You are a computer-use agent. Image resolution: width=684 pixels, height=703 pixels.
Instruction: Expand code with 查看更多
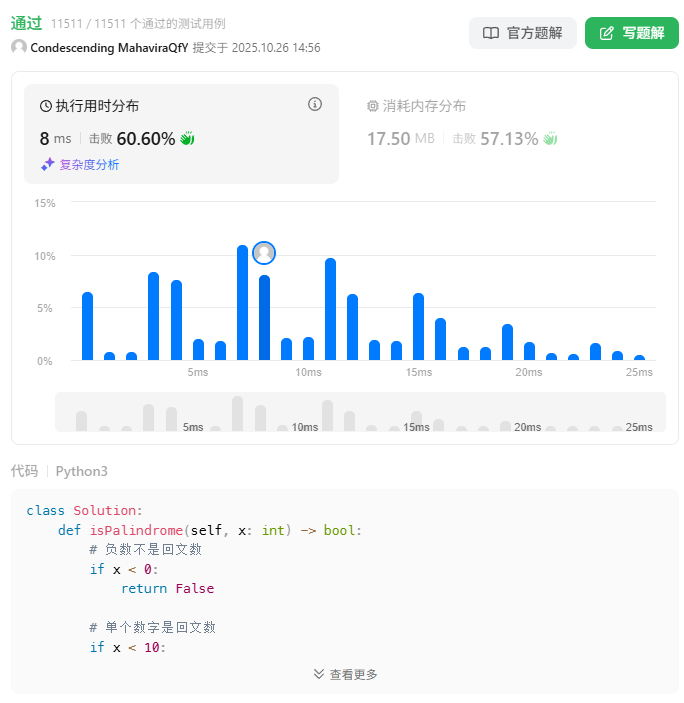(x=345, y=674)
